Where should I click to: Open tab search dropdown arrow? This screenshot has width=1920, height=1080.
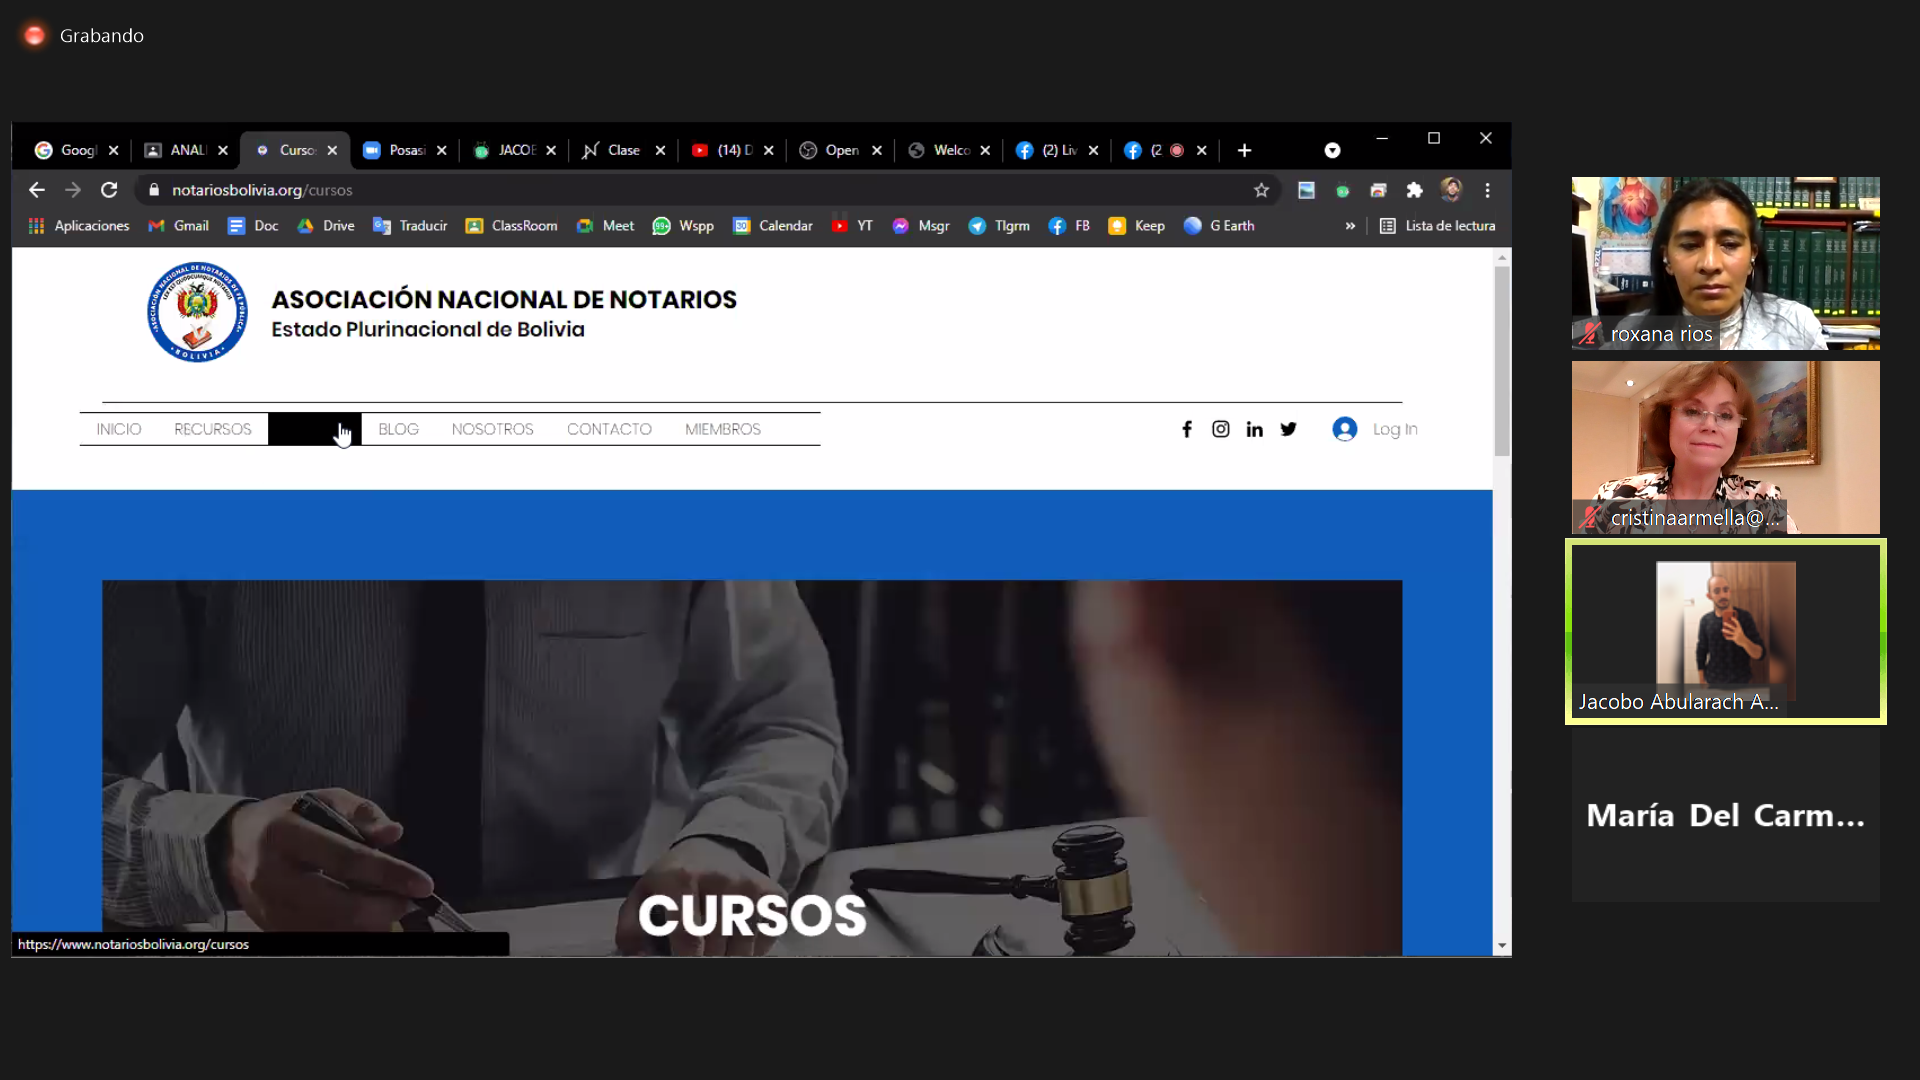[1332, 150]
